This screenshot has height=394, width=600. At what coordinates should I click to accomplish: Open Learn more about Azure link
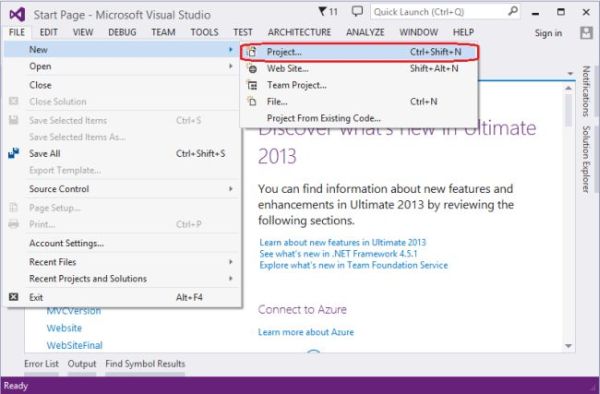pos(306,332)
